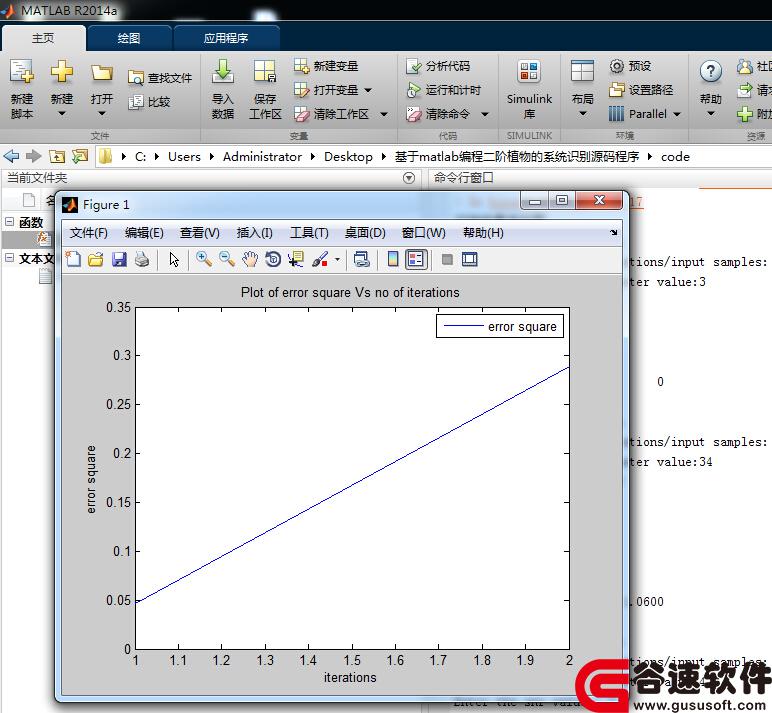Click the Help (帮助) question mark icon
The image size is (772, 713).
710,72
